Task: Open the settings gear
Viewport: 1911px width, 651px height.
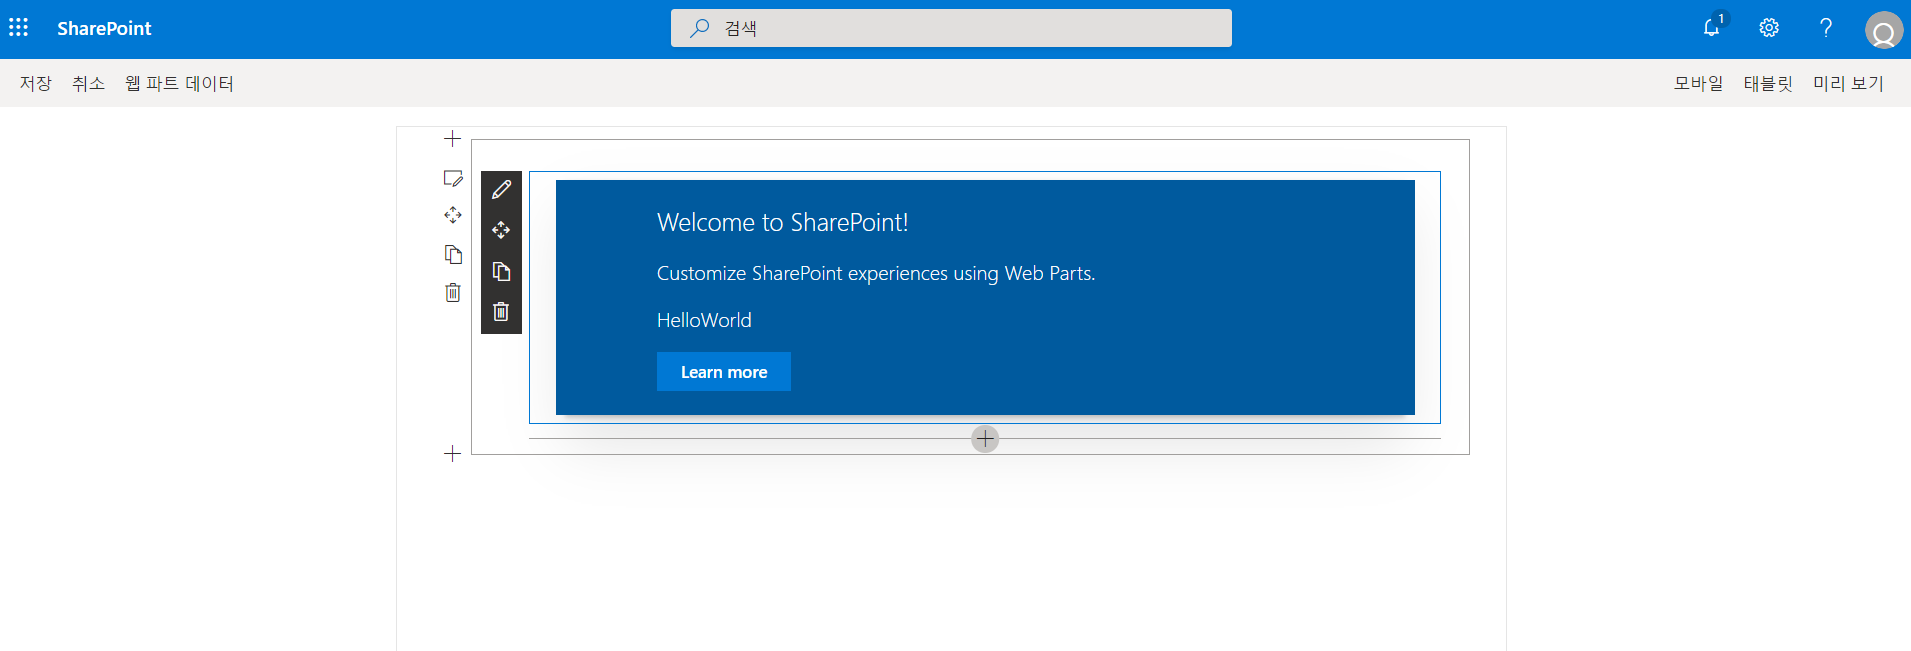Action: (1769, 28)
